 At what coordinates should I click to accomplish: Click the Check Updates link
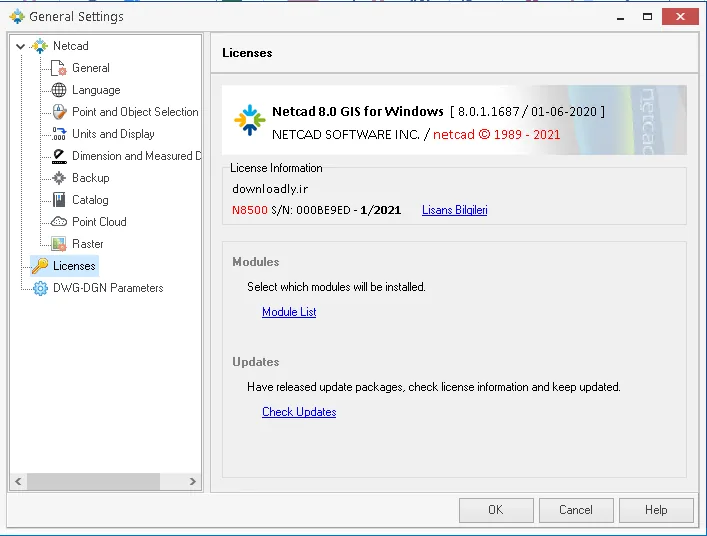coord(299,412)
